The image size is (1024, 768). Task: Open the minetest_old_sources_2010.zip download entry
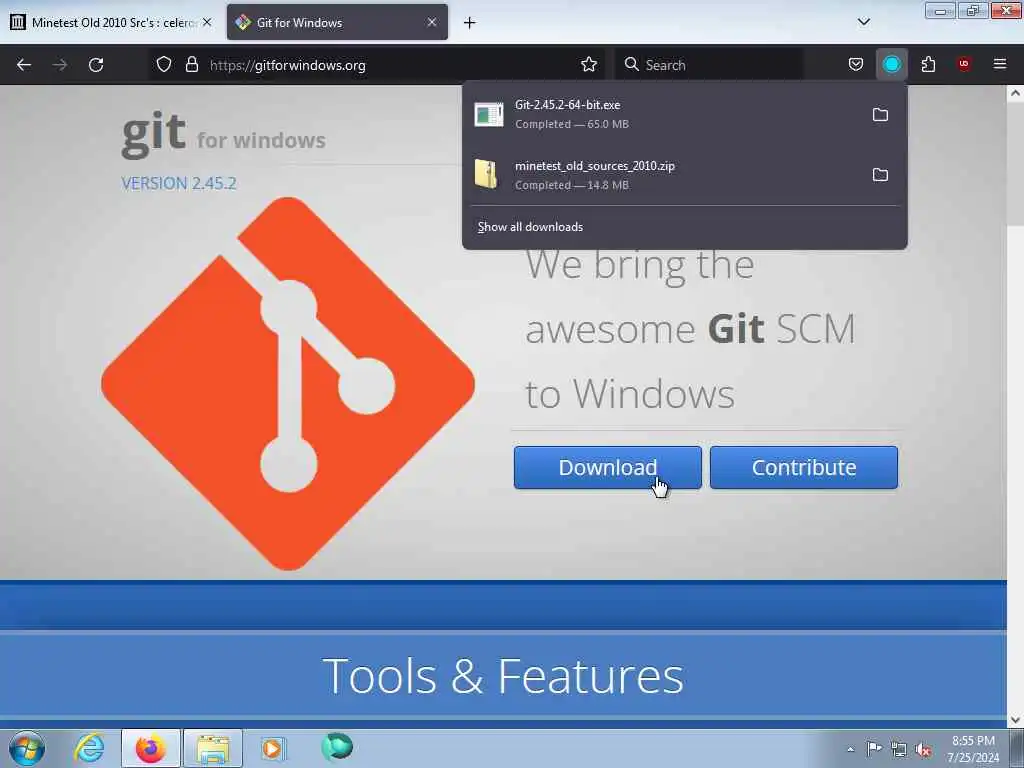tap(666, 175)
